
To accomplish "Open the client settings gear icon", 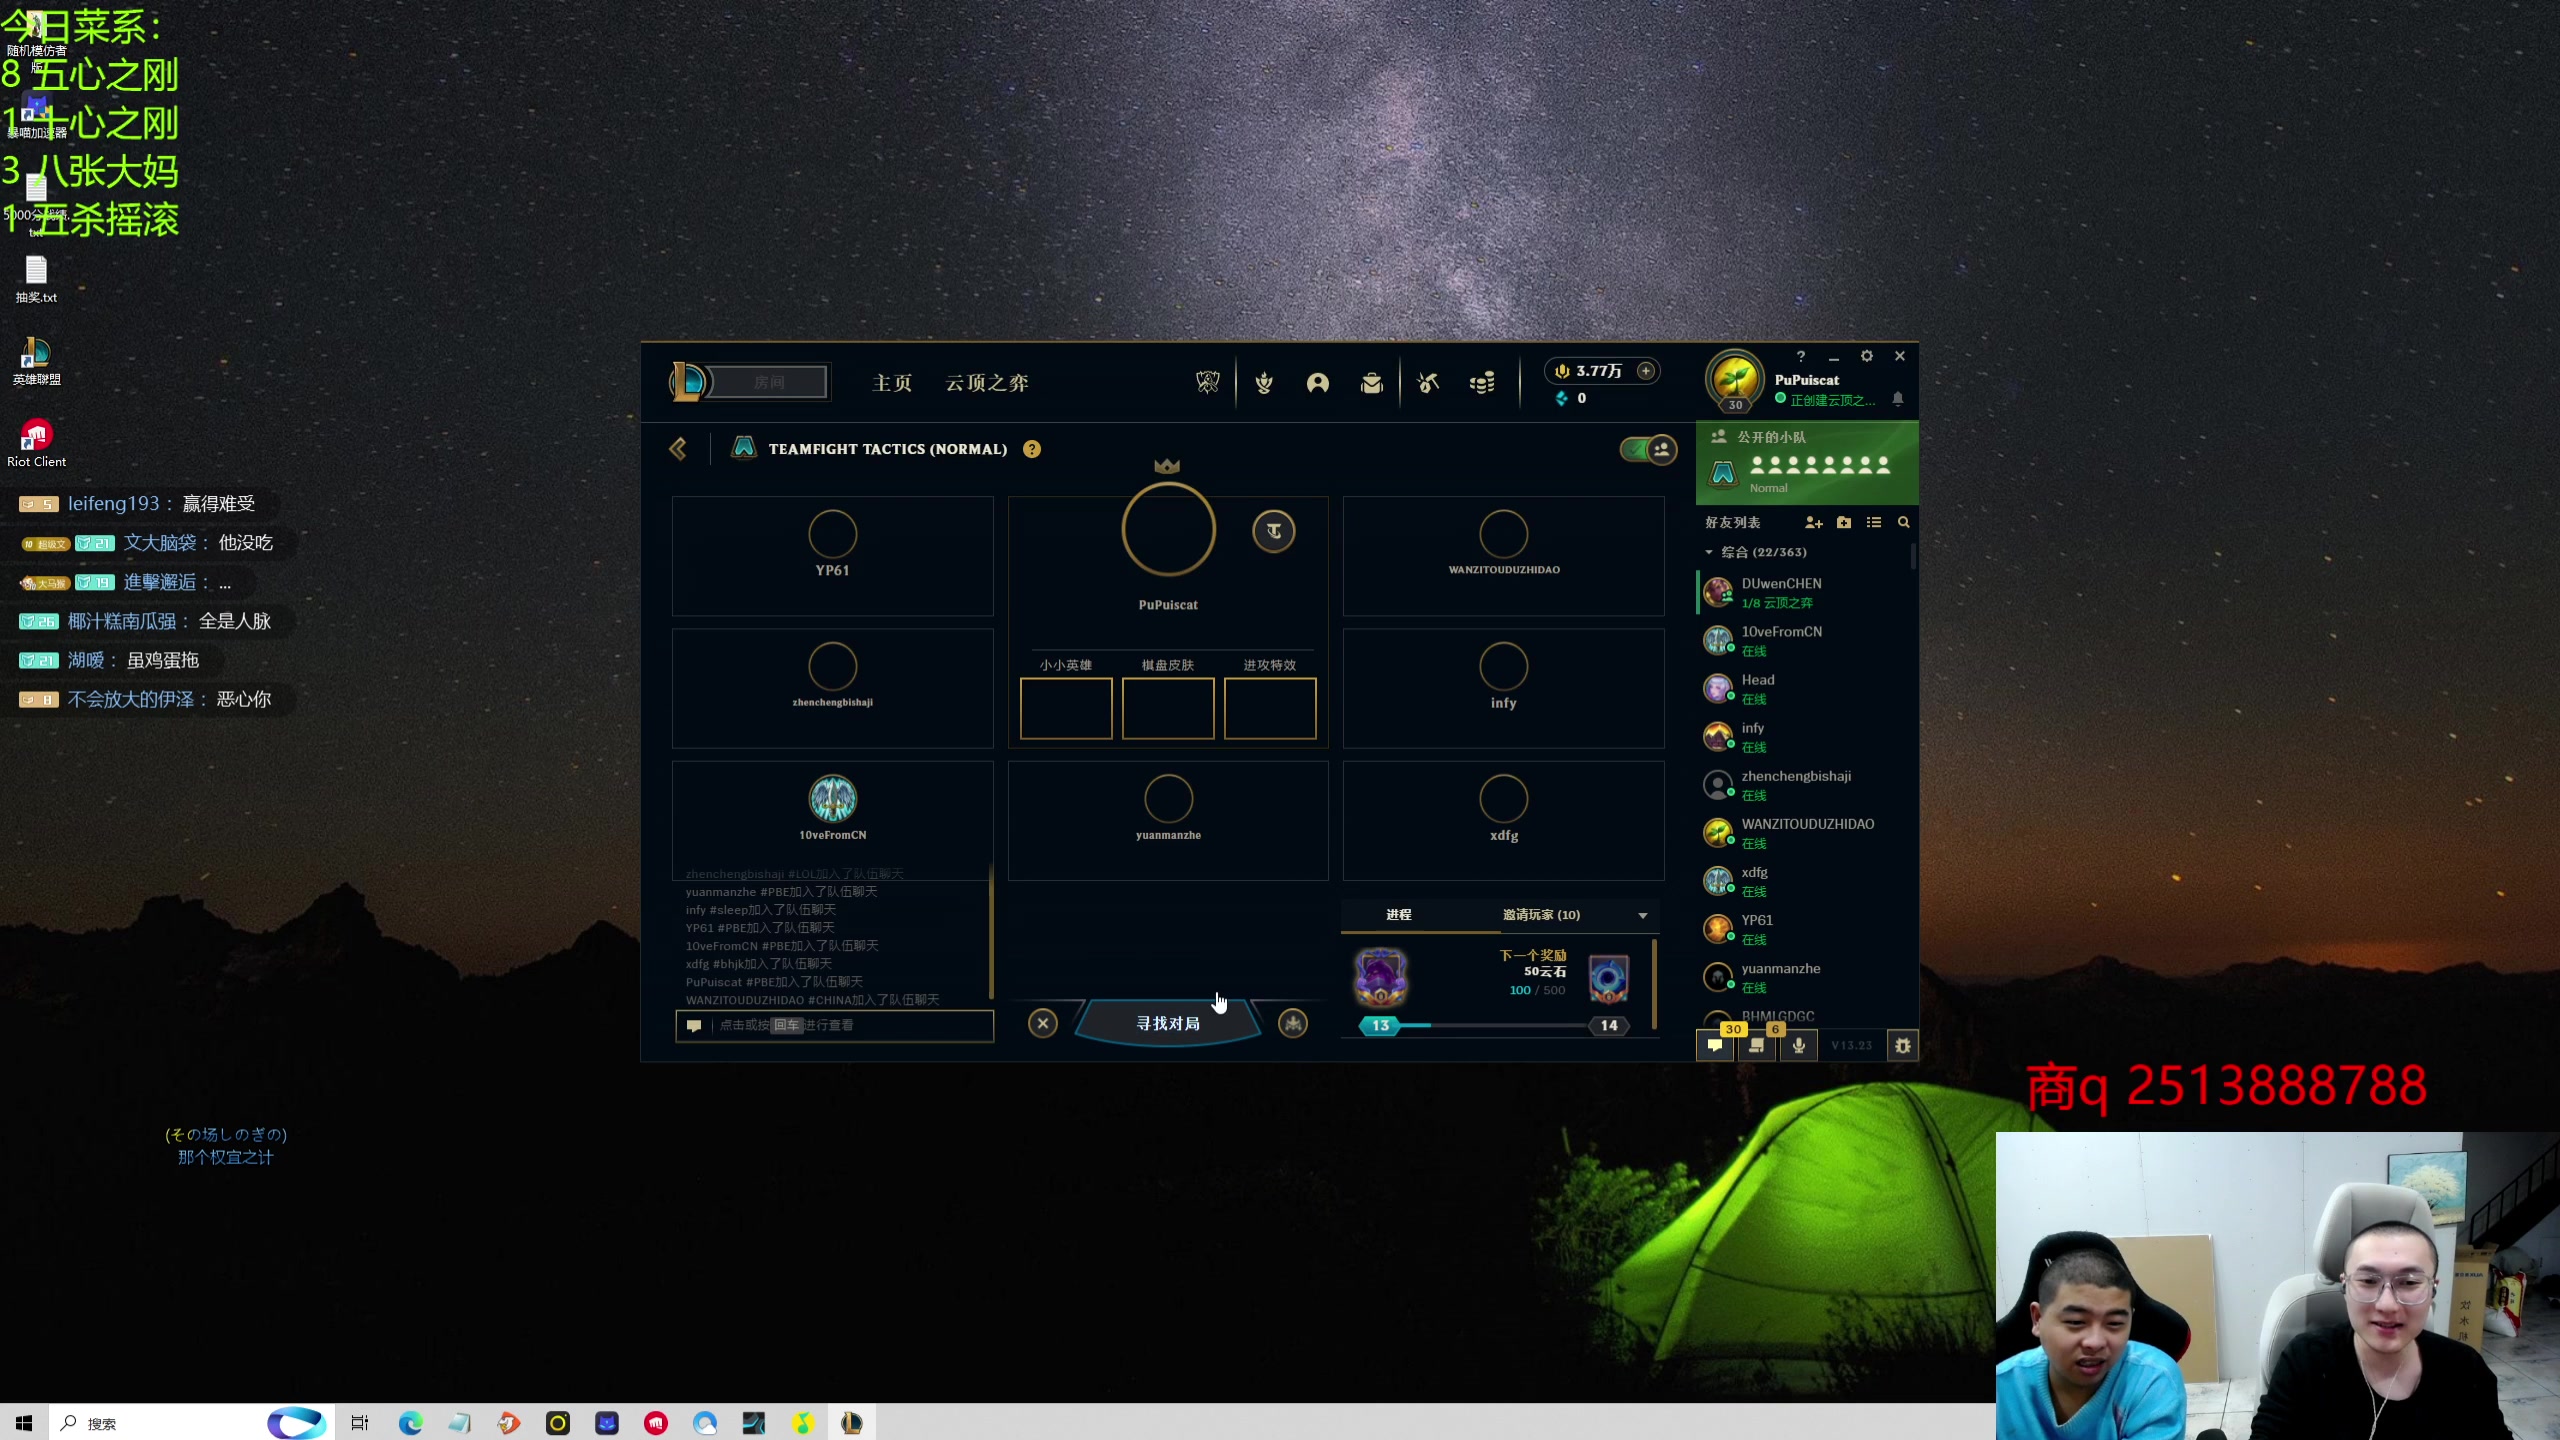I will (x=1866, y=356).
